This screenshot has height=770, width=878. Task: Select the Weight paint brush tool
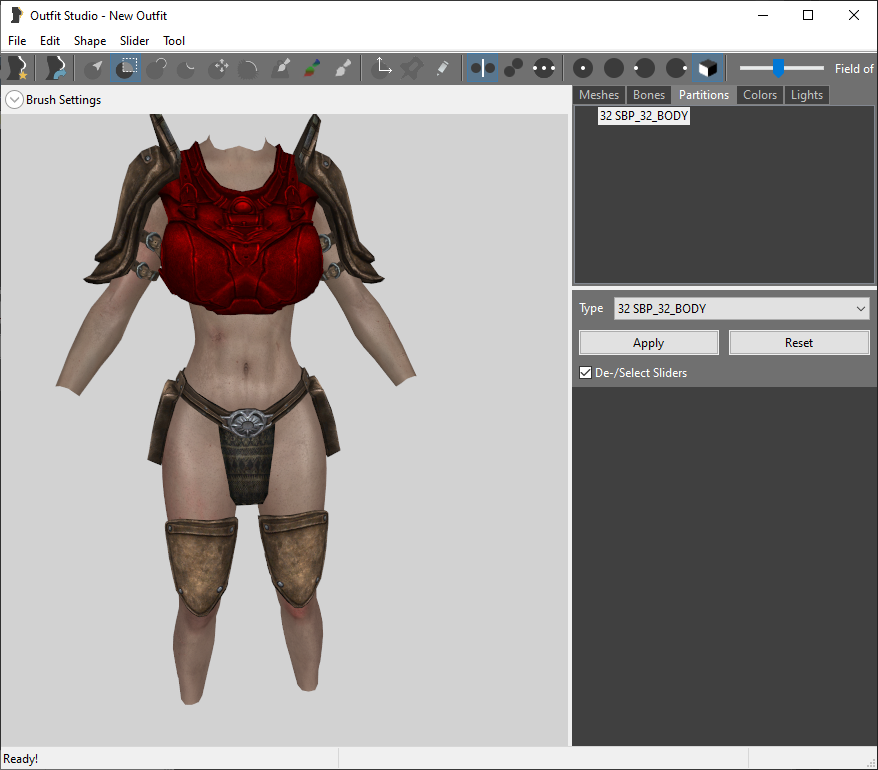coord(281,68)
